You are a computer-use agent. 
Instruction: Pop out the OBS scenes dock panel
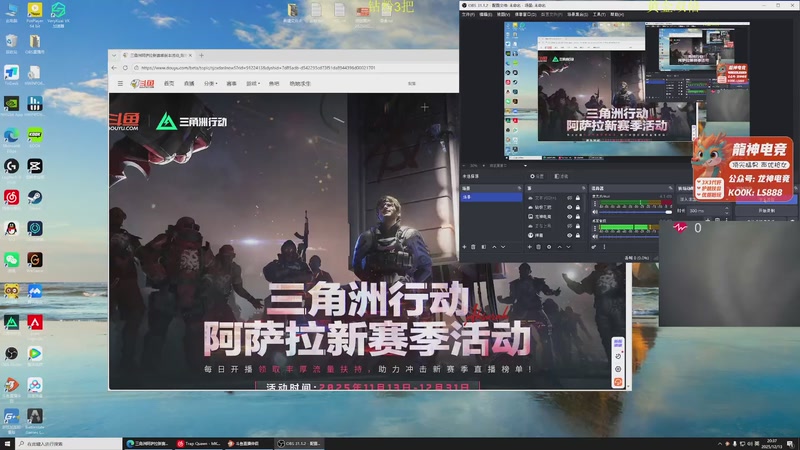pyautogui.click(x=519, y=188)
